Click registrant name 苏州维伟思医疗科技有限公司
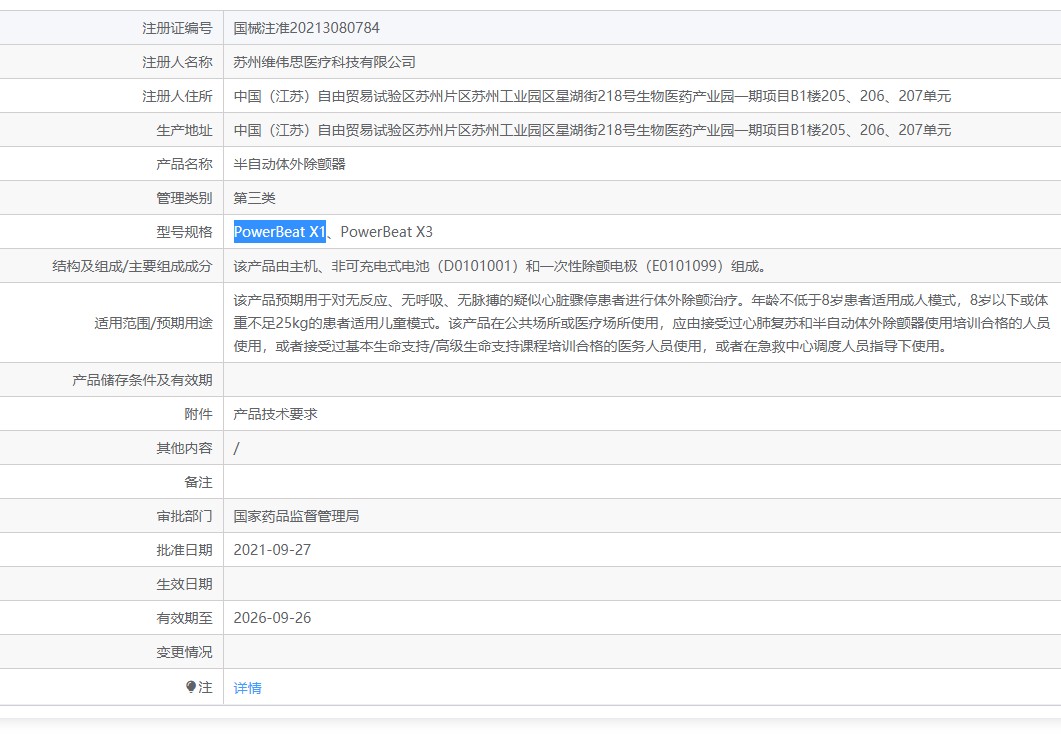Screen dimensions: 1061x739 point(324,62)
